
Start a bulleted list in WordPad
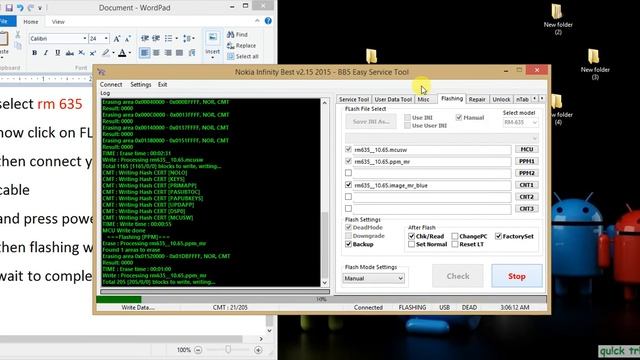[169, 38]
